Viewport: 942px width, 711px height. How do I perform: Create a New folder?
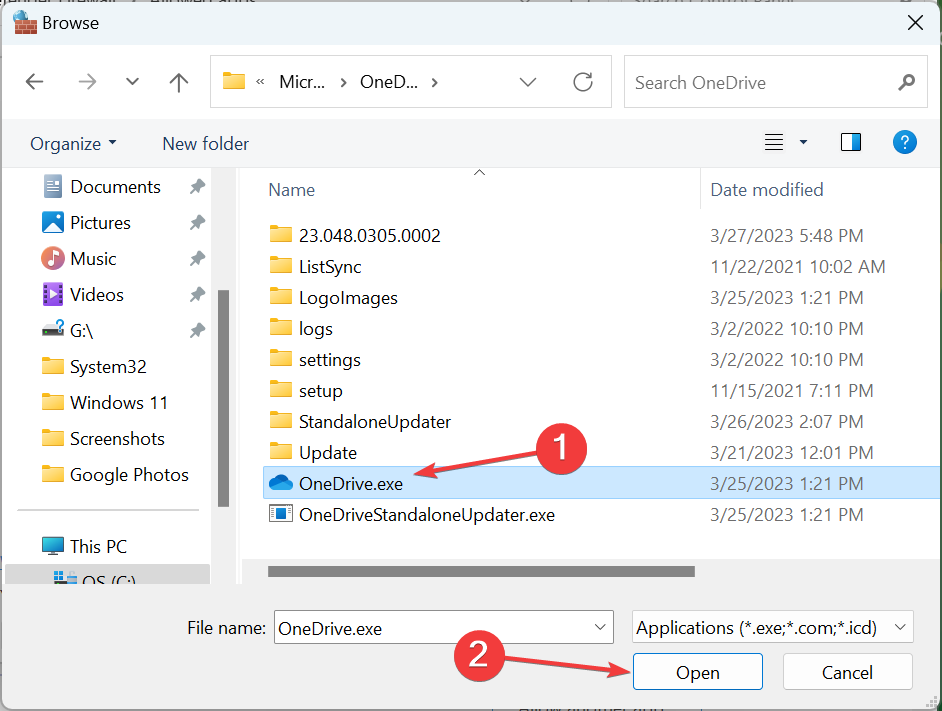point(205,144)
